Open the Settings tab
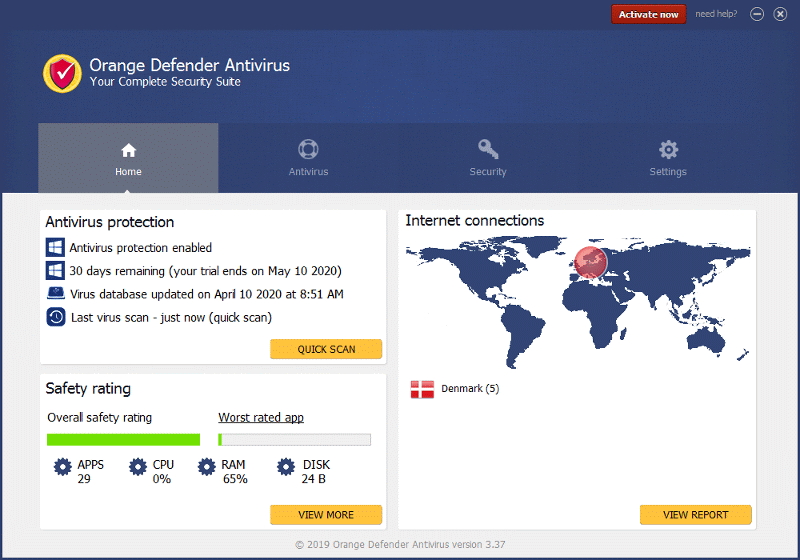This screenshot has width=800, height=560. pyautogui.click(x=668, y=158)
